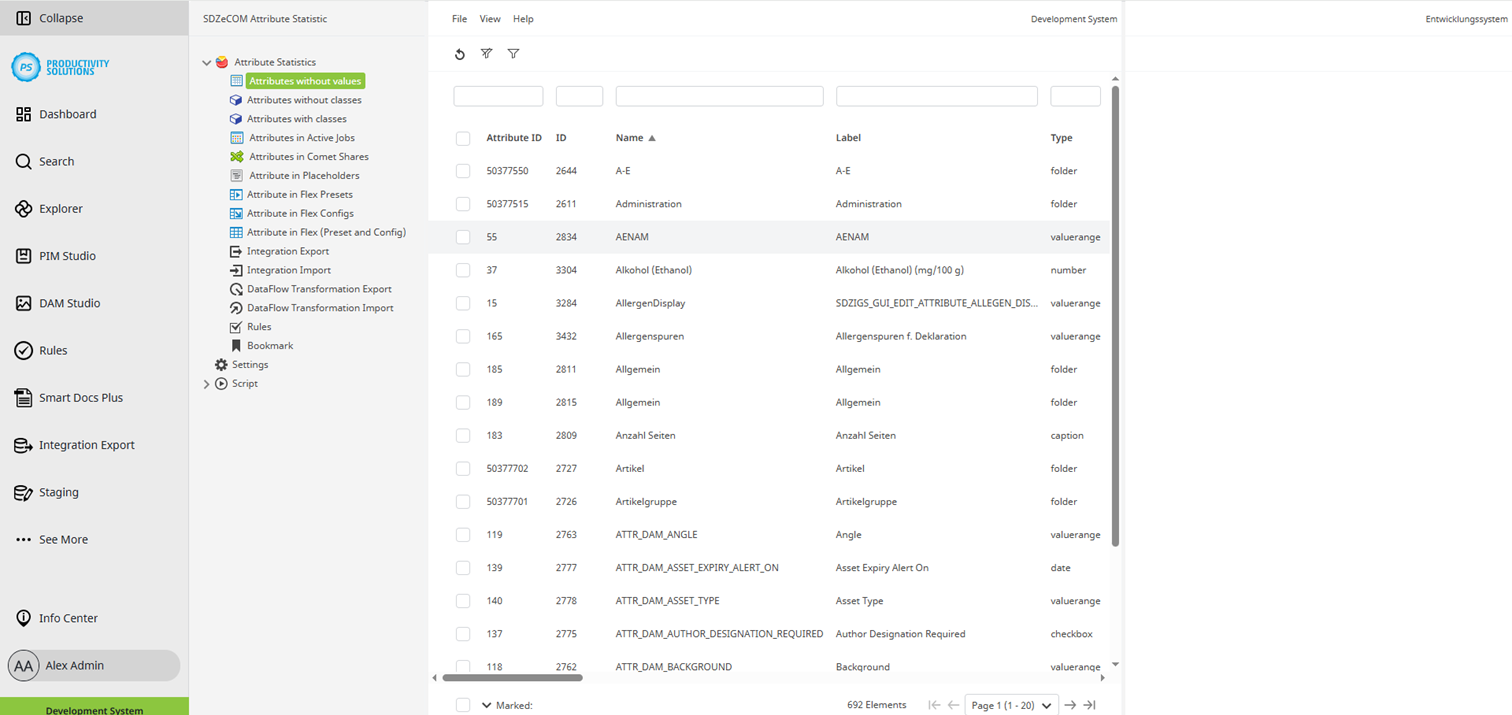Open the Integration Export tree entry
Image resolution: width=1512 pixels, height=715 pixels.
[289, 251]
